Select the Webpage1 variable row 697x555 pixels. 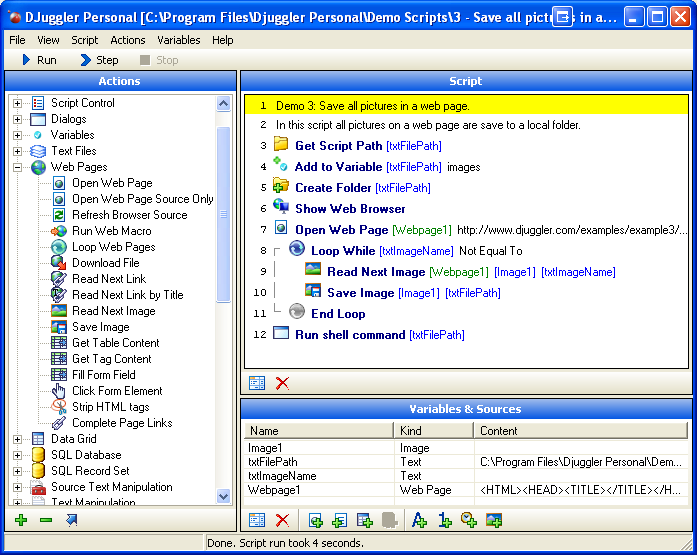465,490
